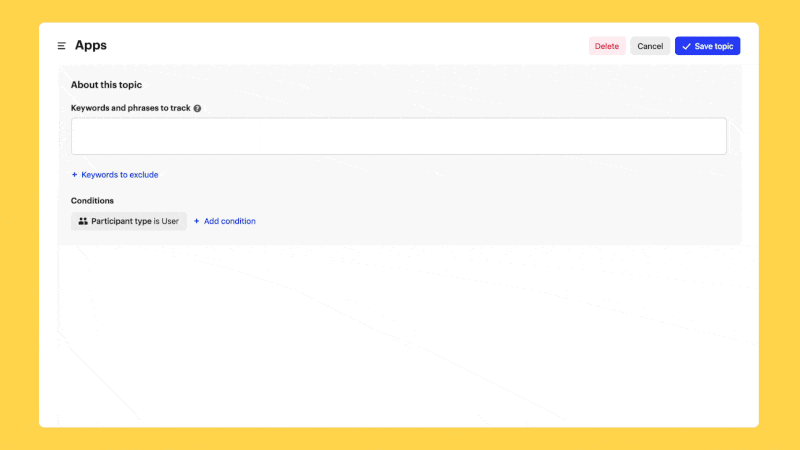The height and width of the screenshot is (450, 800).
Task: Click the About this topic heading
Action: click(x=106, y=85)
